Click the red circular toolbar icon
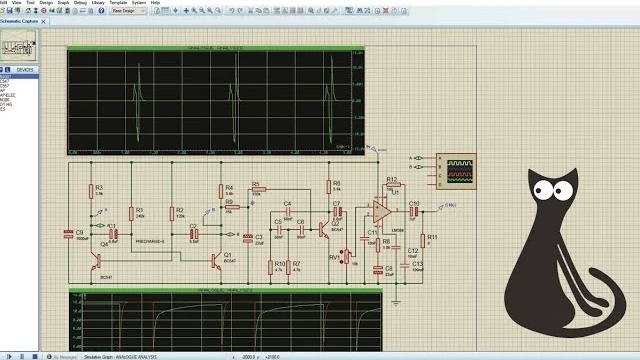The width and height of the screenshot is (640, 360). (x=44, y=11)
